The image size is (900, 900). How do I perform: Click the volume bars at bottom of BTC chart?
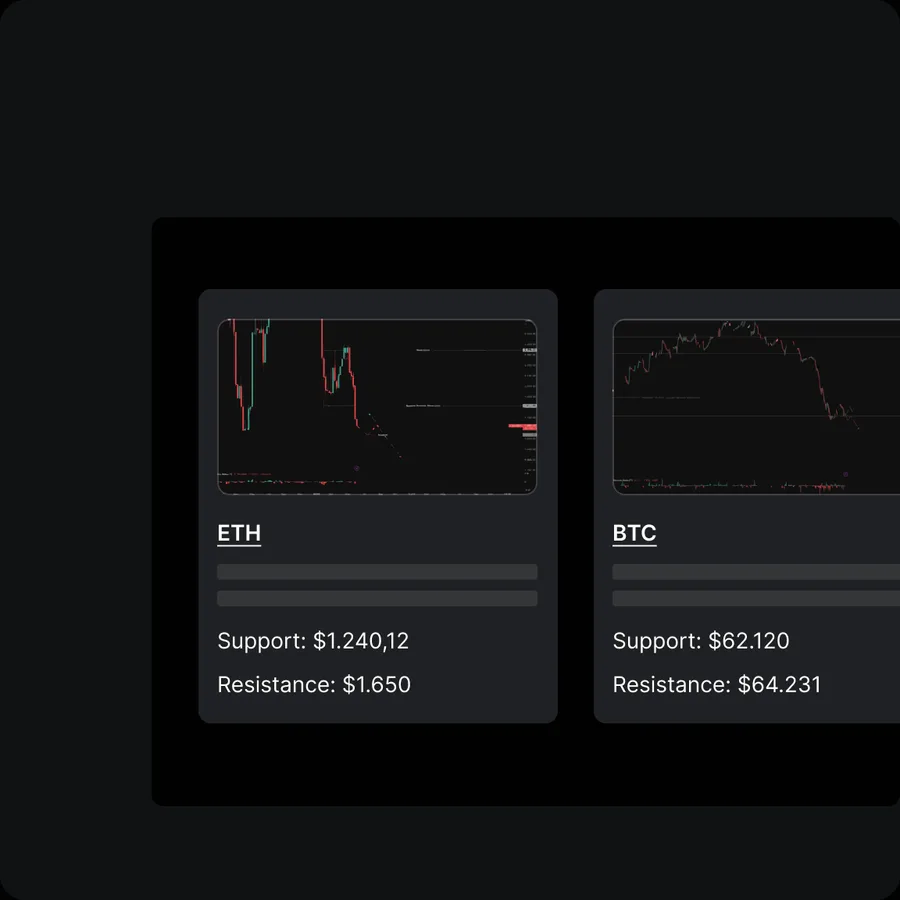(733, 487)
